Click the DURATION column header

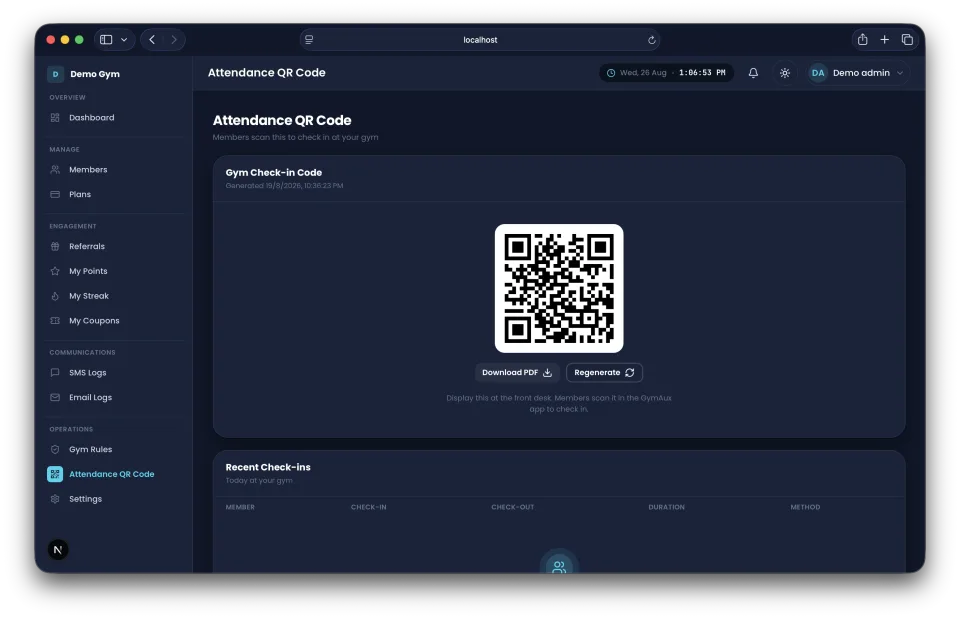667,507
